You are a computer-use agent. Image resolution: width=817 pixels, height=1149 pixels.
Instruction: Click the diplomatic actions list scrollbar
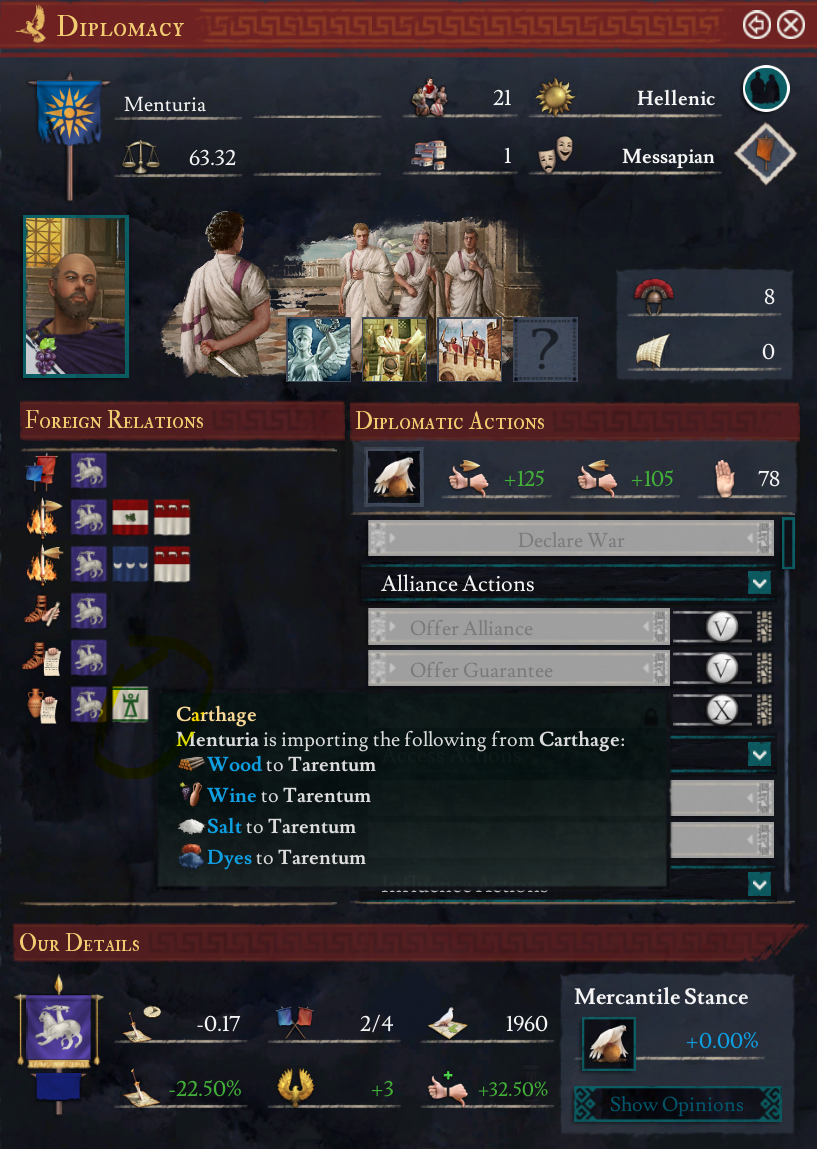point(788,544)
